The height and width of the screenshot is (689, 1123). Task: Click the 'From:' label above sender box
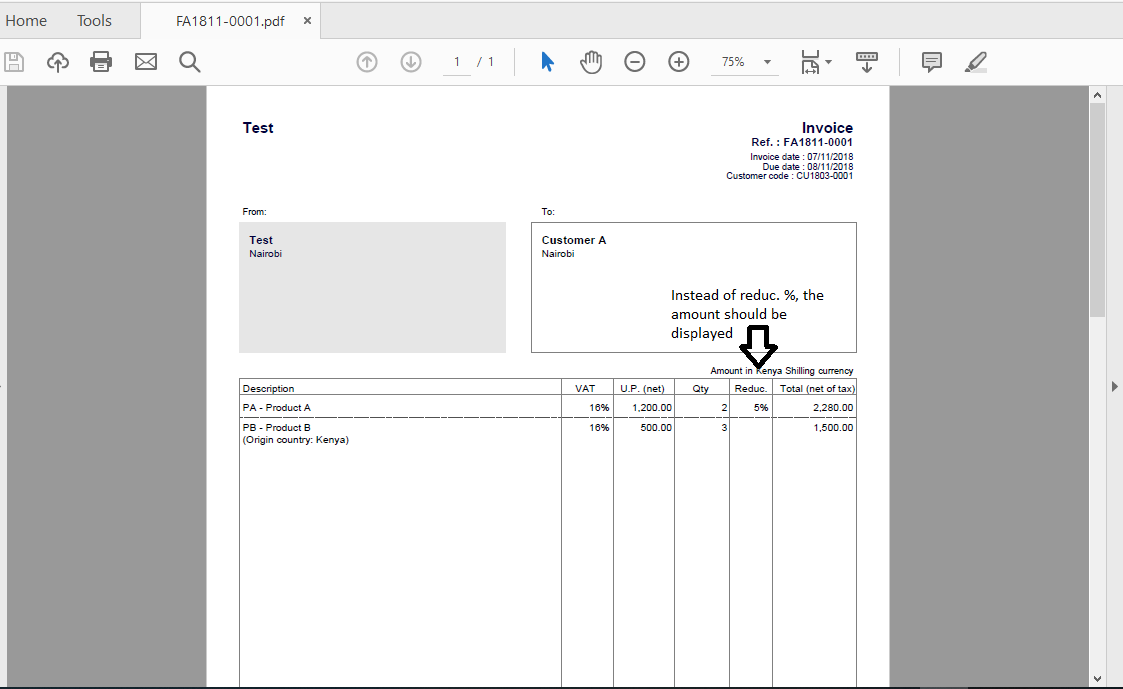[x=254, y=212]
